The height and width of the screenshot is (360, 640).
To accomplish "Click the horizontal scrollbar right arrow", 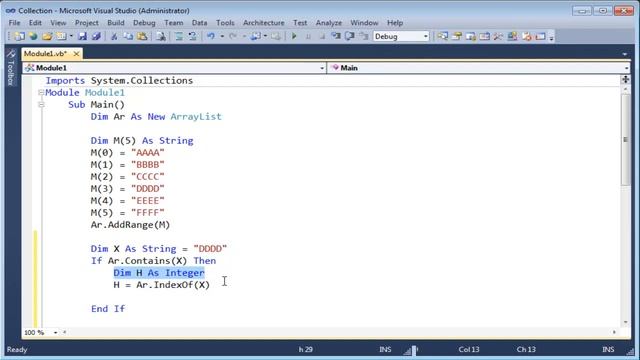I will click(x=614, y=332).
